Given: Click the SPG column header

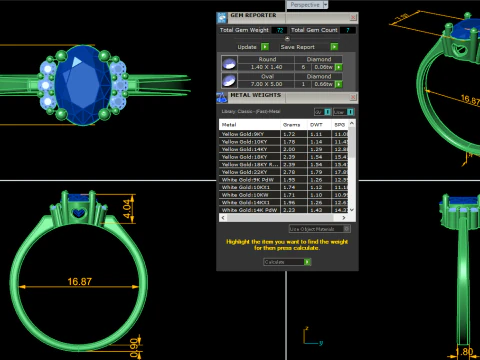Looking at the screenshot, I should 340,125.
